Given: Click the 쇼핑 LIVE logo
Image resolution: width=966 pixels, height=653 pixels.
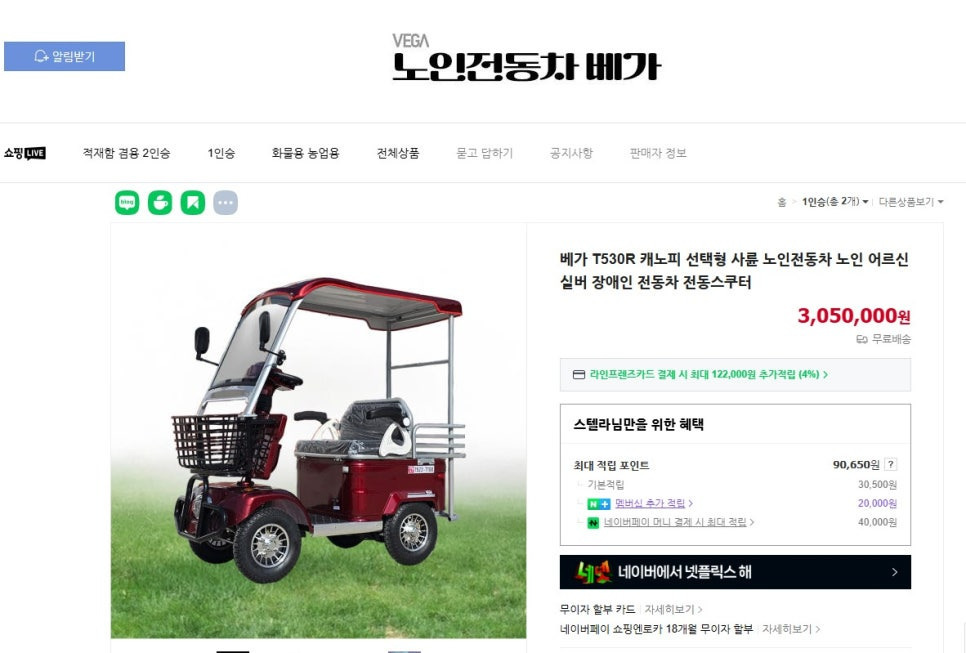Looking at the screenshot, I should point(25,153).
